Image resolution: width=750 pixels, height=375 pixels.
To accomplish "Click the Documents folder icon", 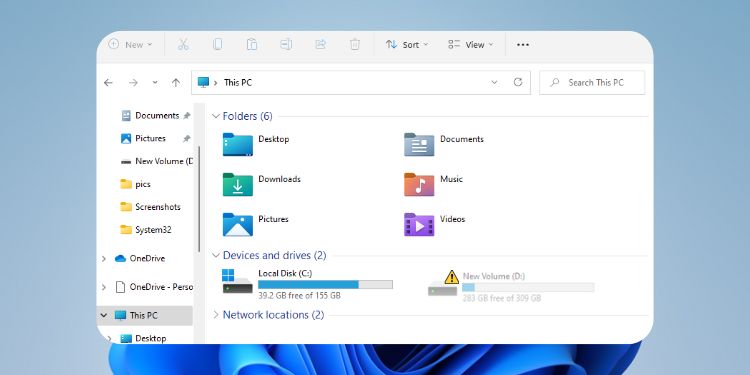I will point(419,144).
